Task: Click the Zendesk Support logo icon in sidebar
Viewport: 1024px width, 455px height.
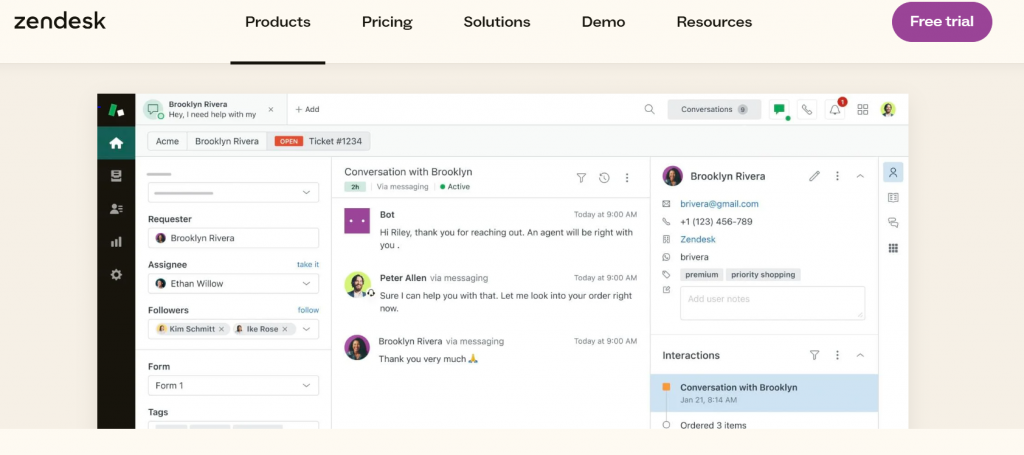Action: click(x=116, y=110)
